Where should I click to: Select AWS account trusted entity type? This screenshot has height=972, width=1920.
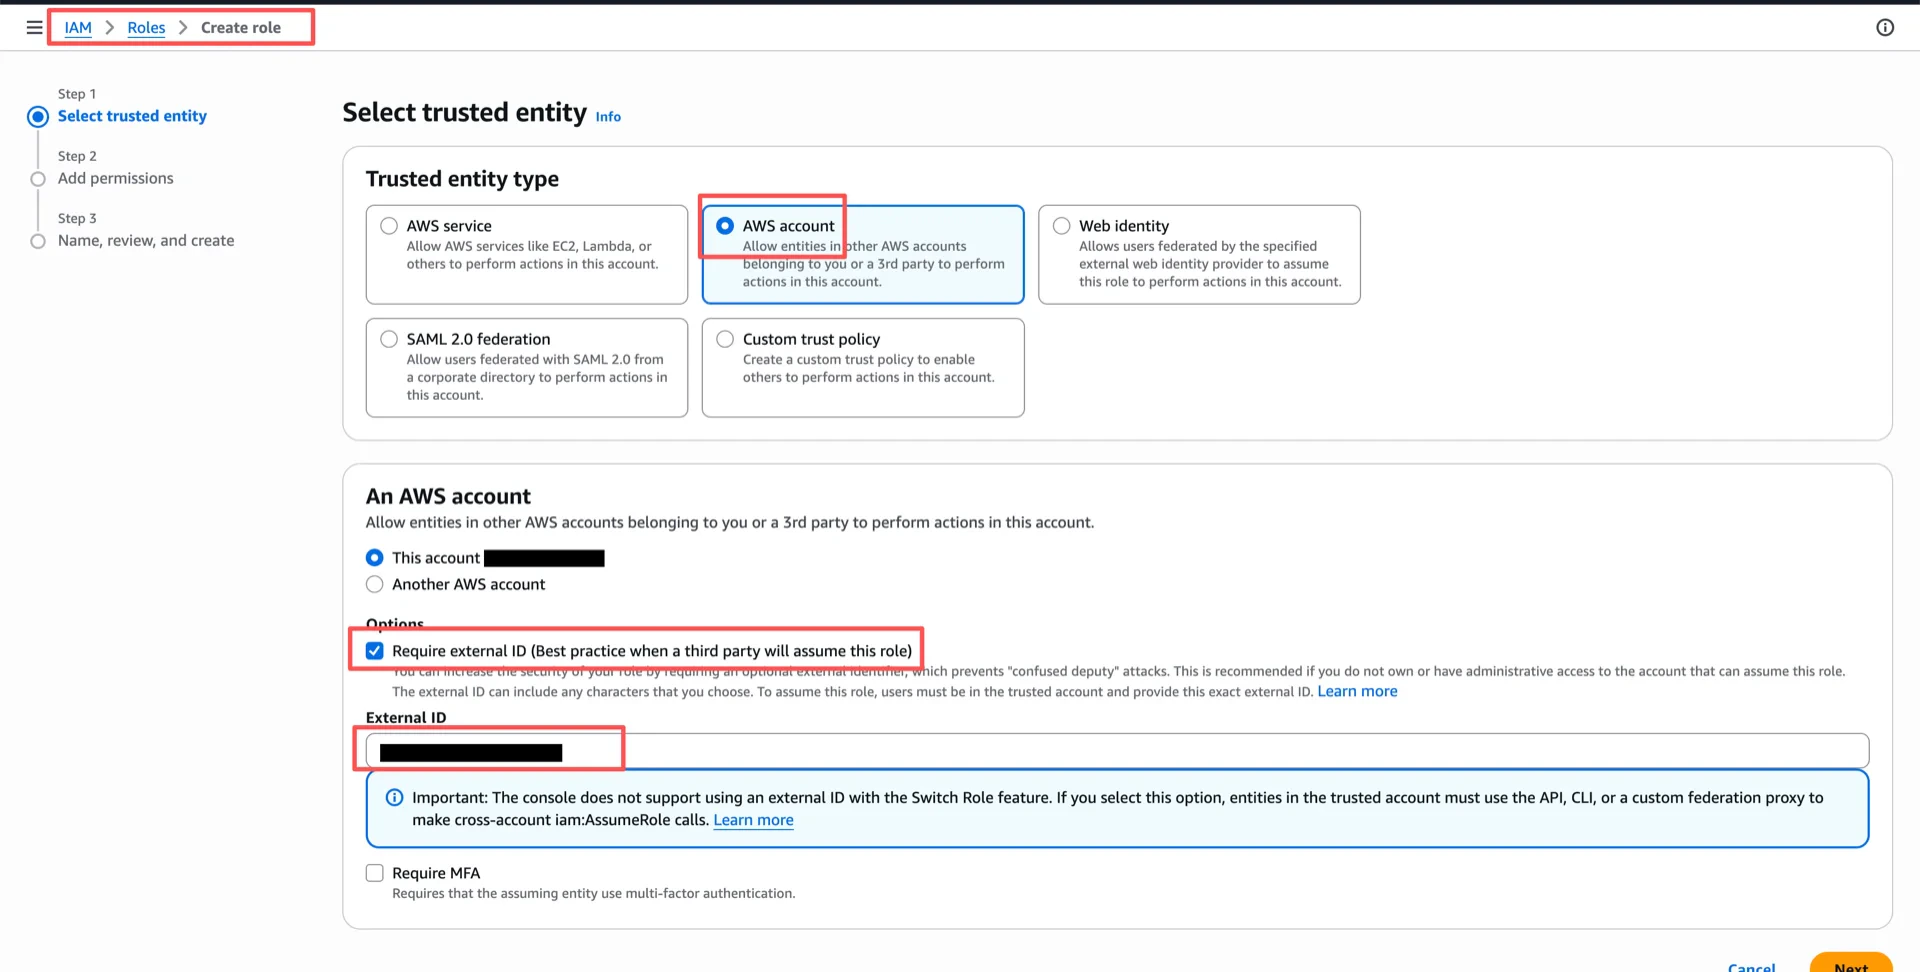[725, 226]
